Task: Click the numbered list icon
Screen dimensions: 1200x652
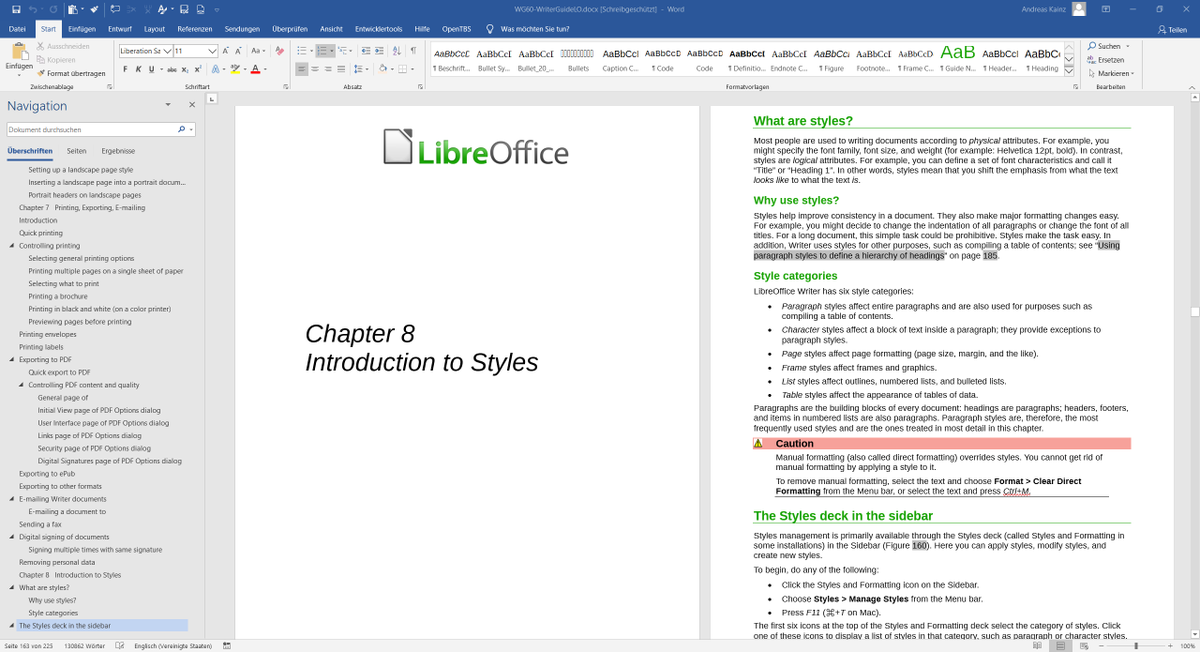Action: tap(324, 50)
